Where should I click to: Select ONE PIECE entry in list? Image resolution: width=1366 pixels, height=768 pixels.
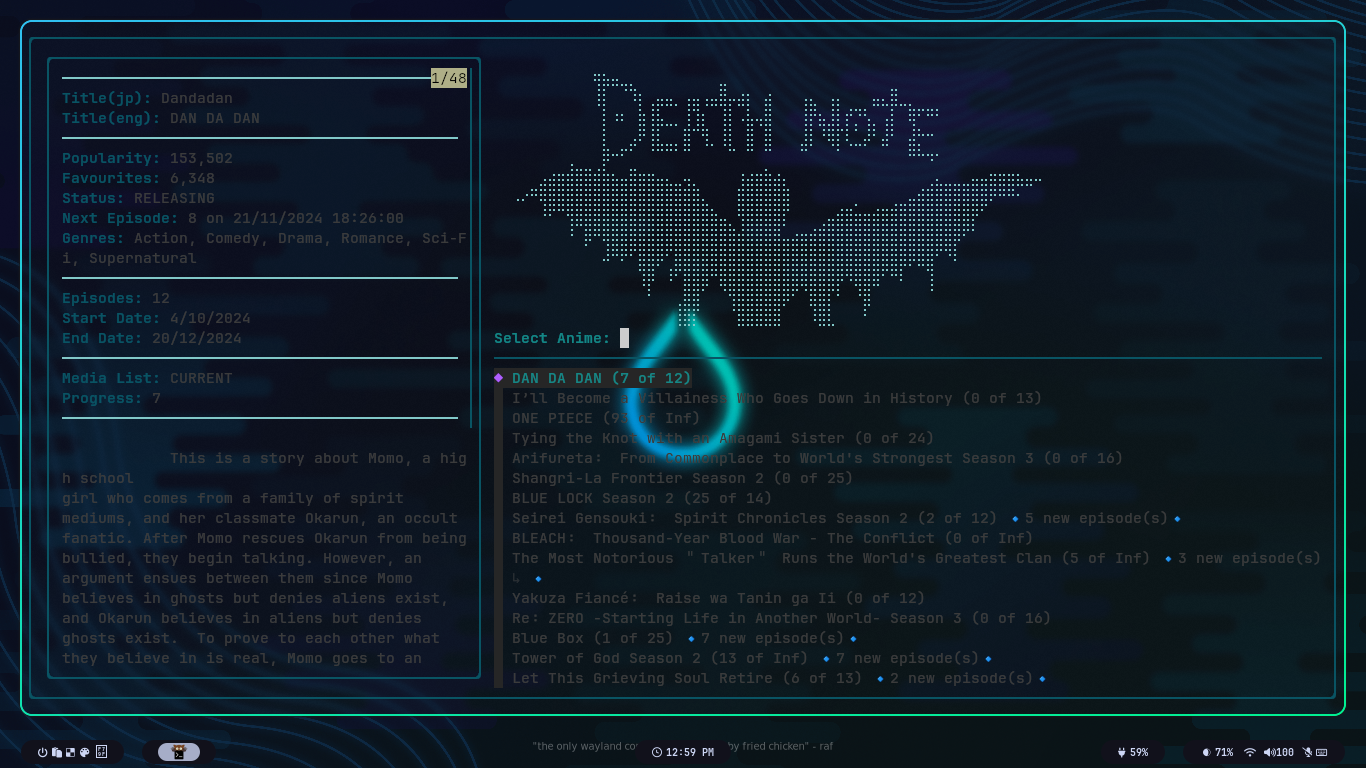[606, 418]
